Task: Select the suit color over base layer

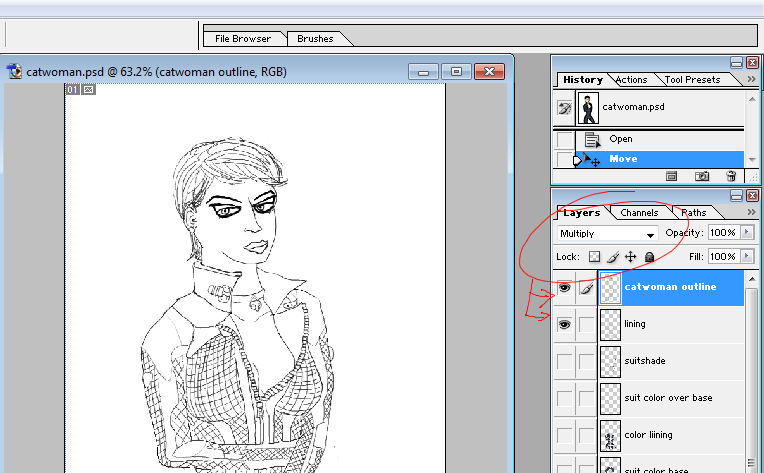Action: [x=668, y=398]
